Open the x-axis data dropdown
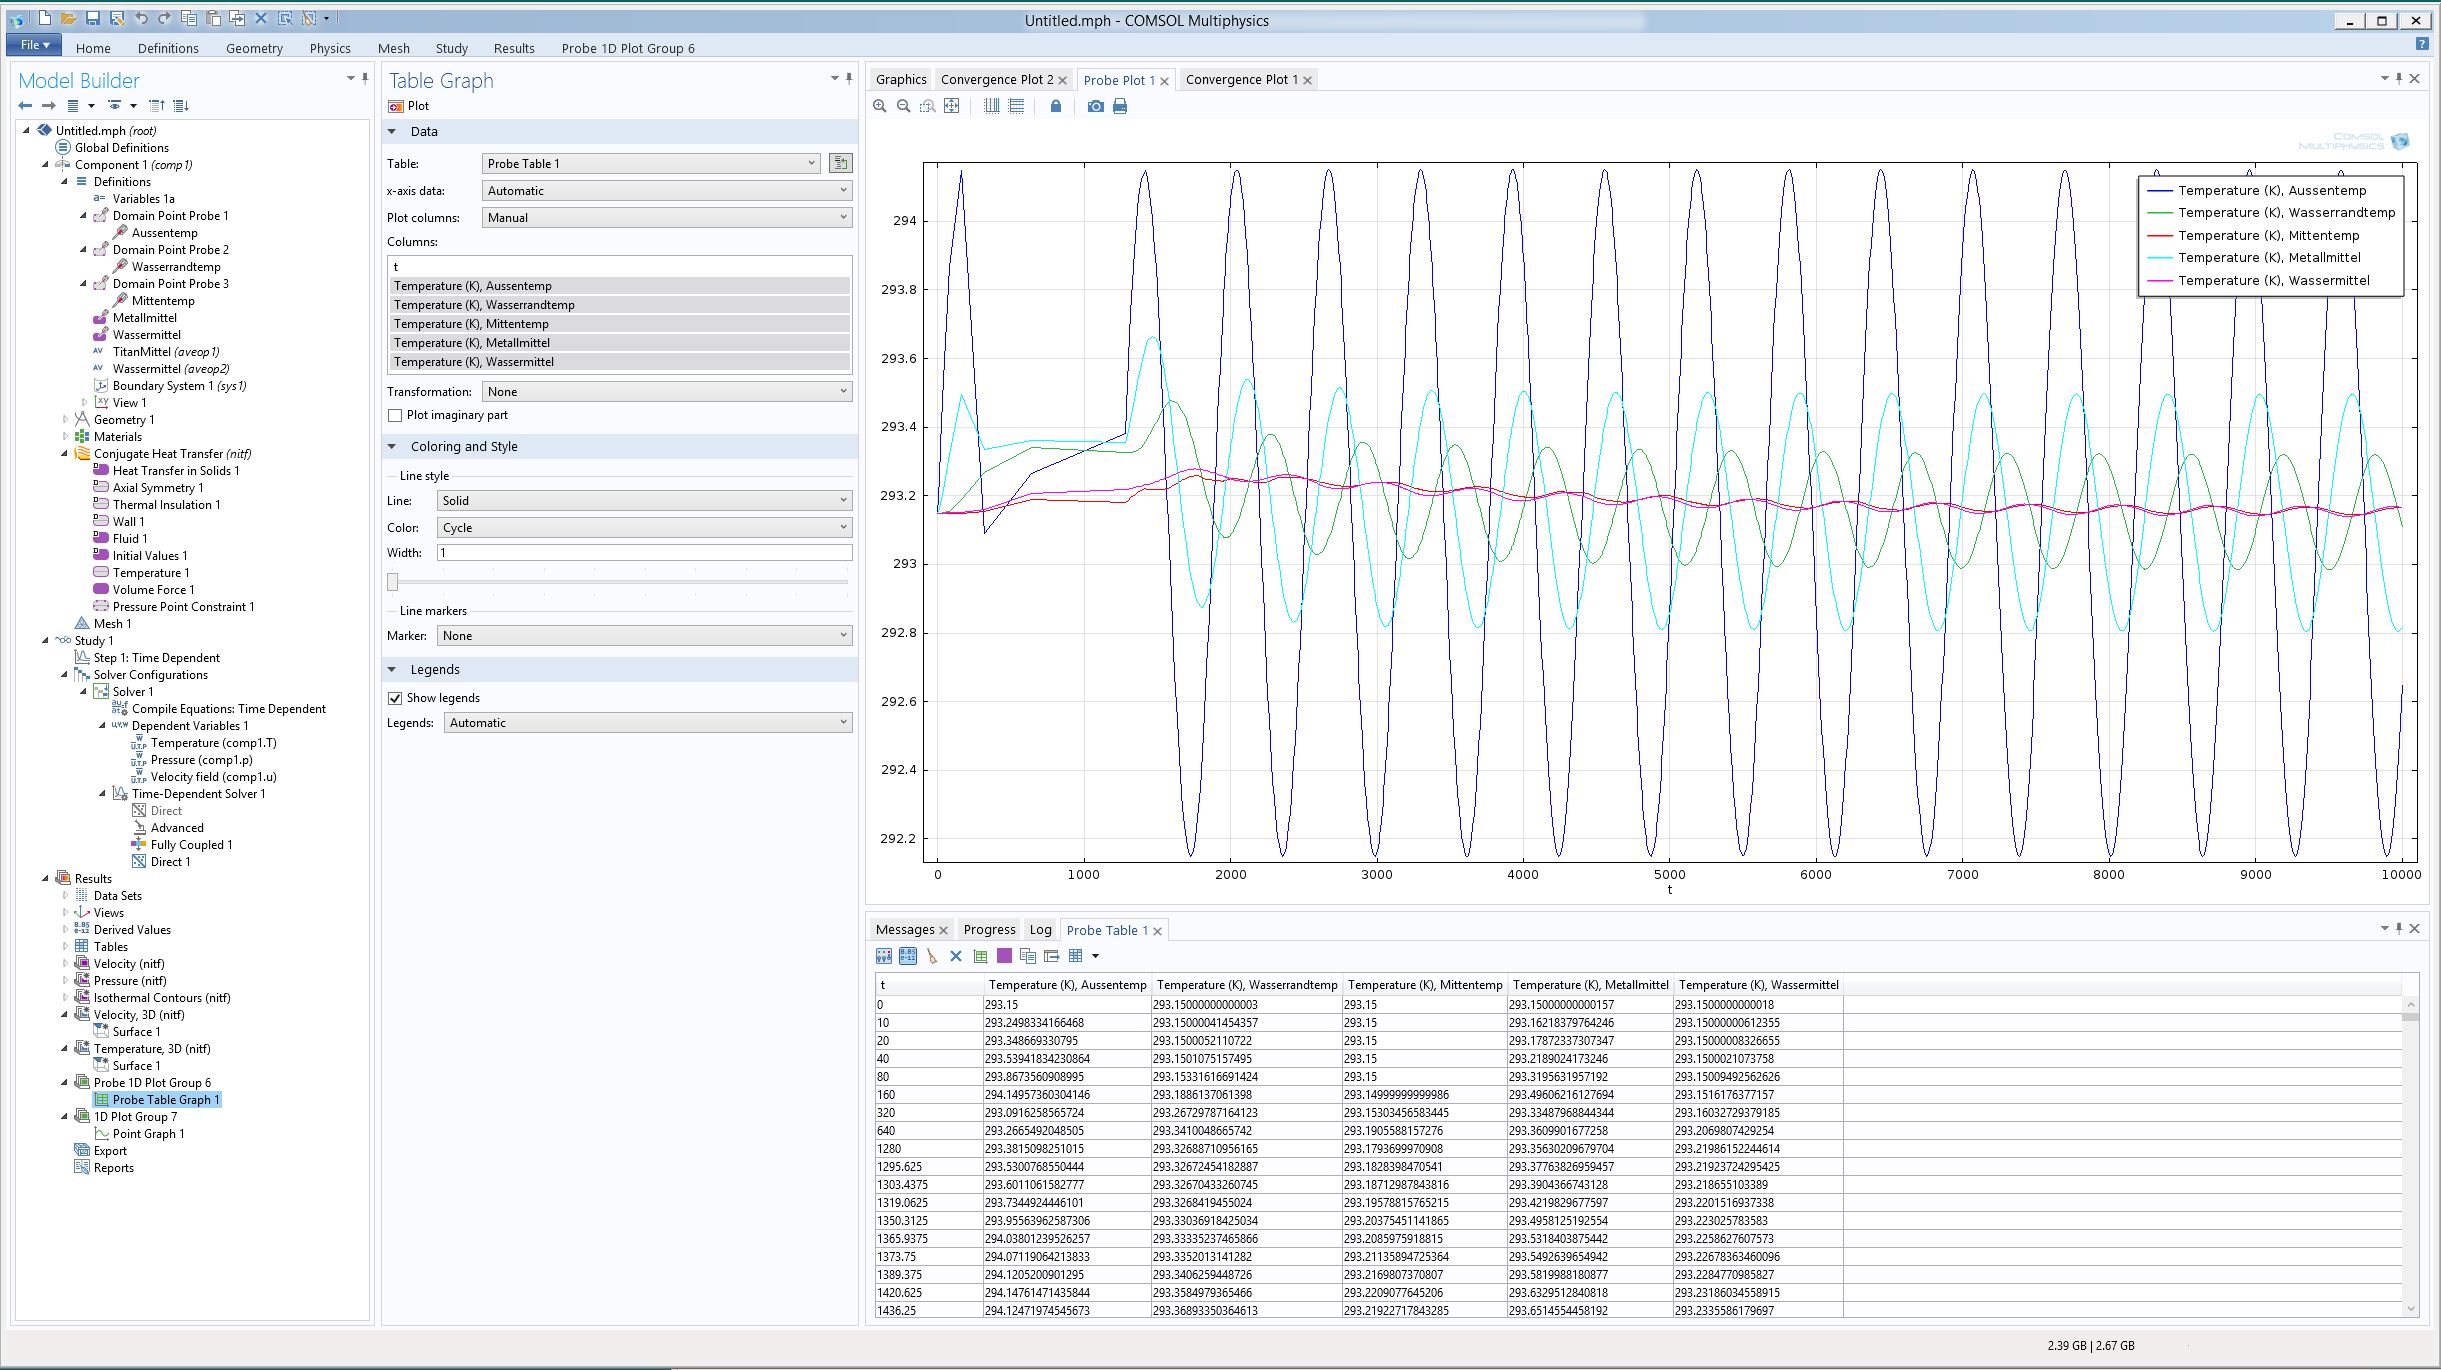Viewport: 2441px width, 1370px height. [x=666, y=191]
